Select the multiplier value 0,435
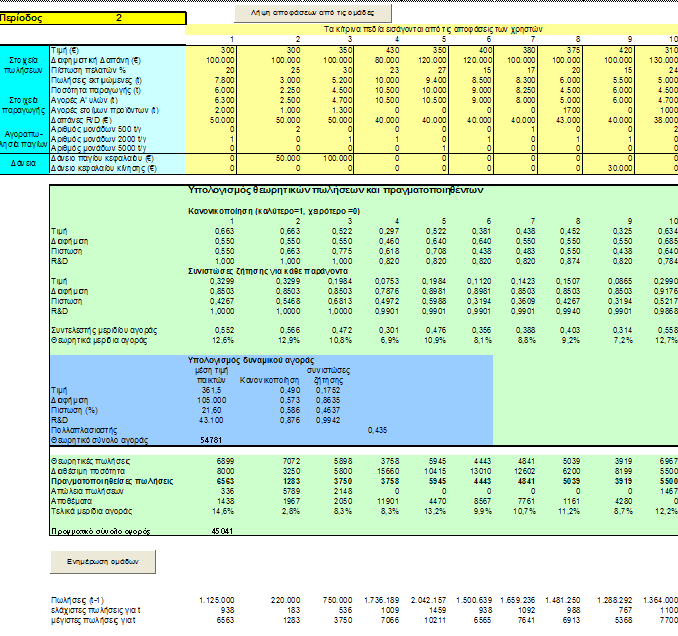The height and width of the screenshot is (636, 678). click(x=377, y=430)
